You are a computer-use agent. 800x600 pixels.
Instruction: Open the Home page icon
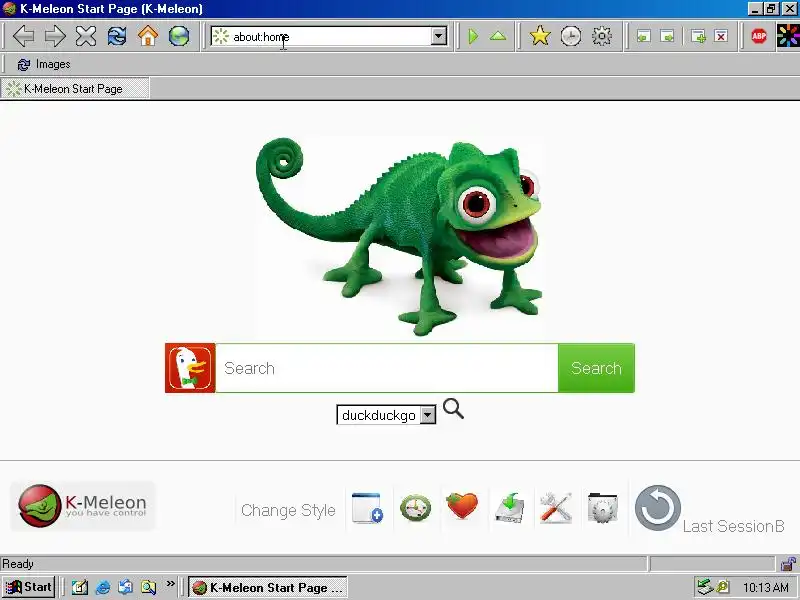point(148,36)
